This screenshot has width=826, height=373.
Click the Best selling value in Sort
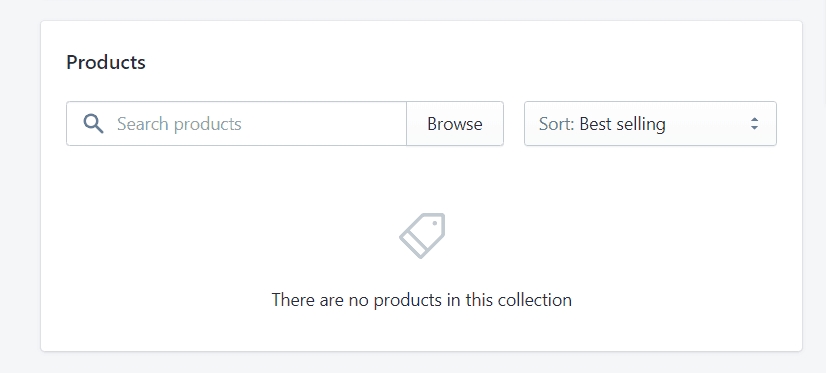pos(623,124)
